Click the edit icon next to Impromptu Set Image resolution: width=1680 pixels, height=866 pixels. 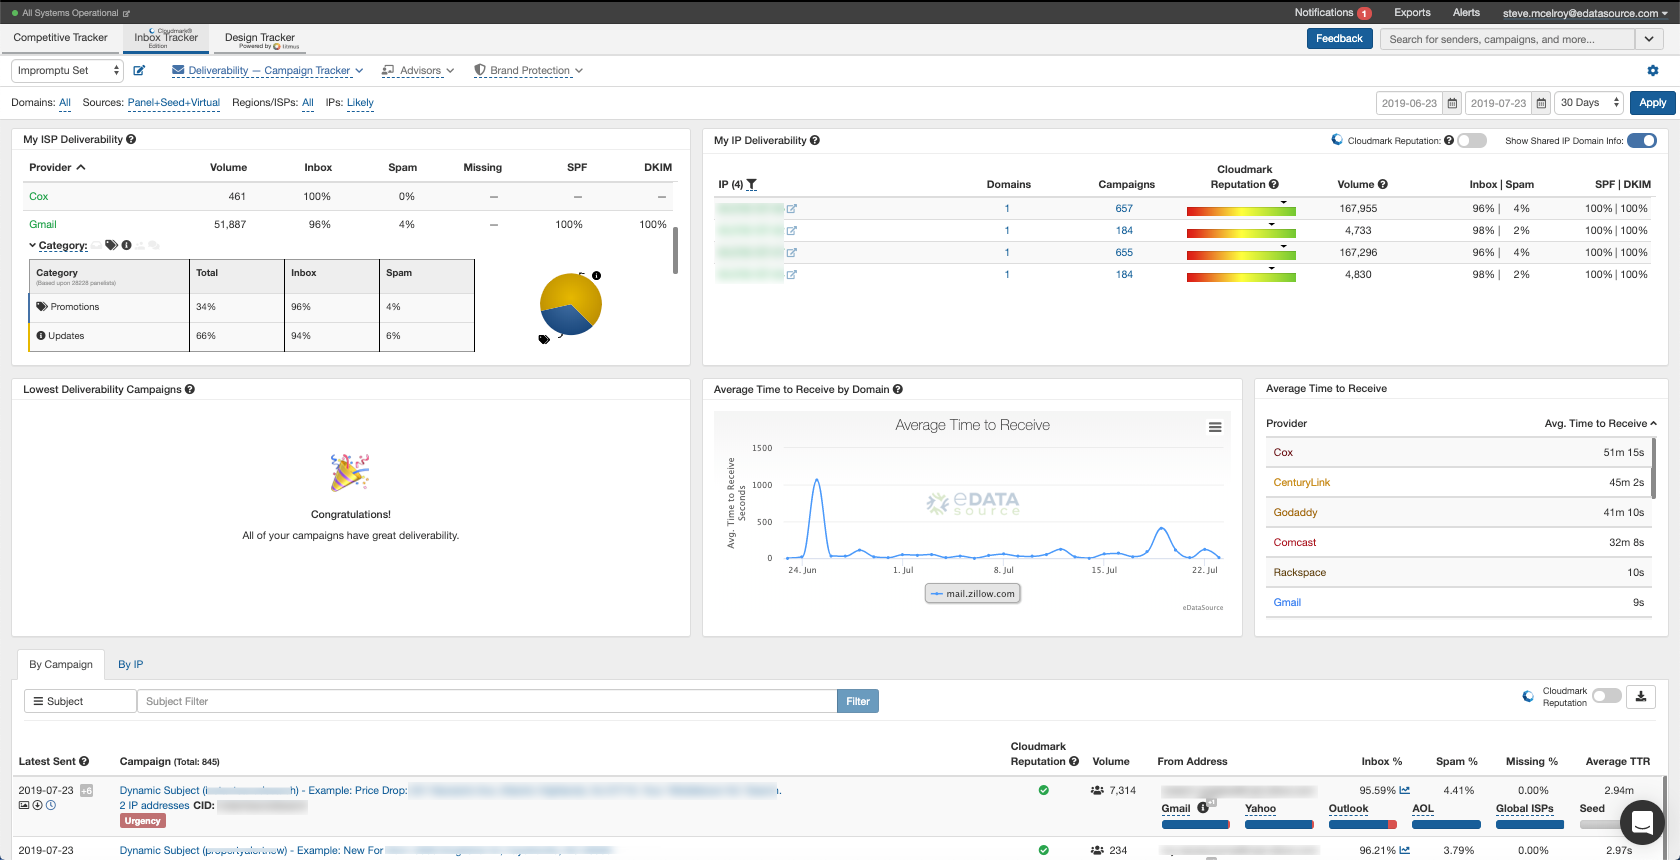click(139, 71)
